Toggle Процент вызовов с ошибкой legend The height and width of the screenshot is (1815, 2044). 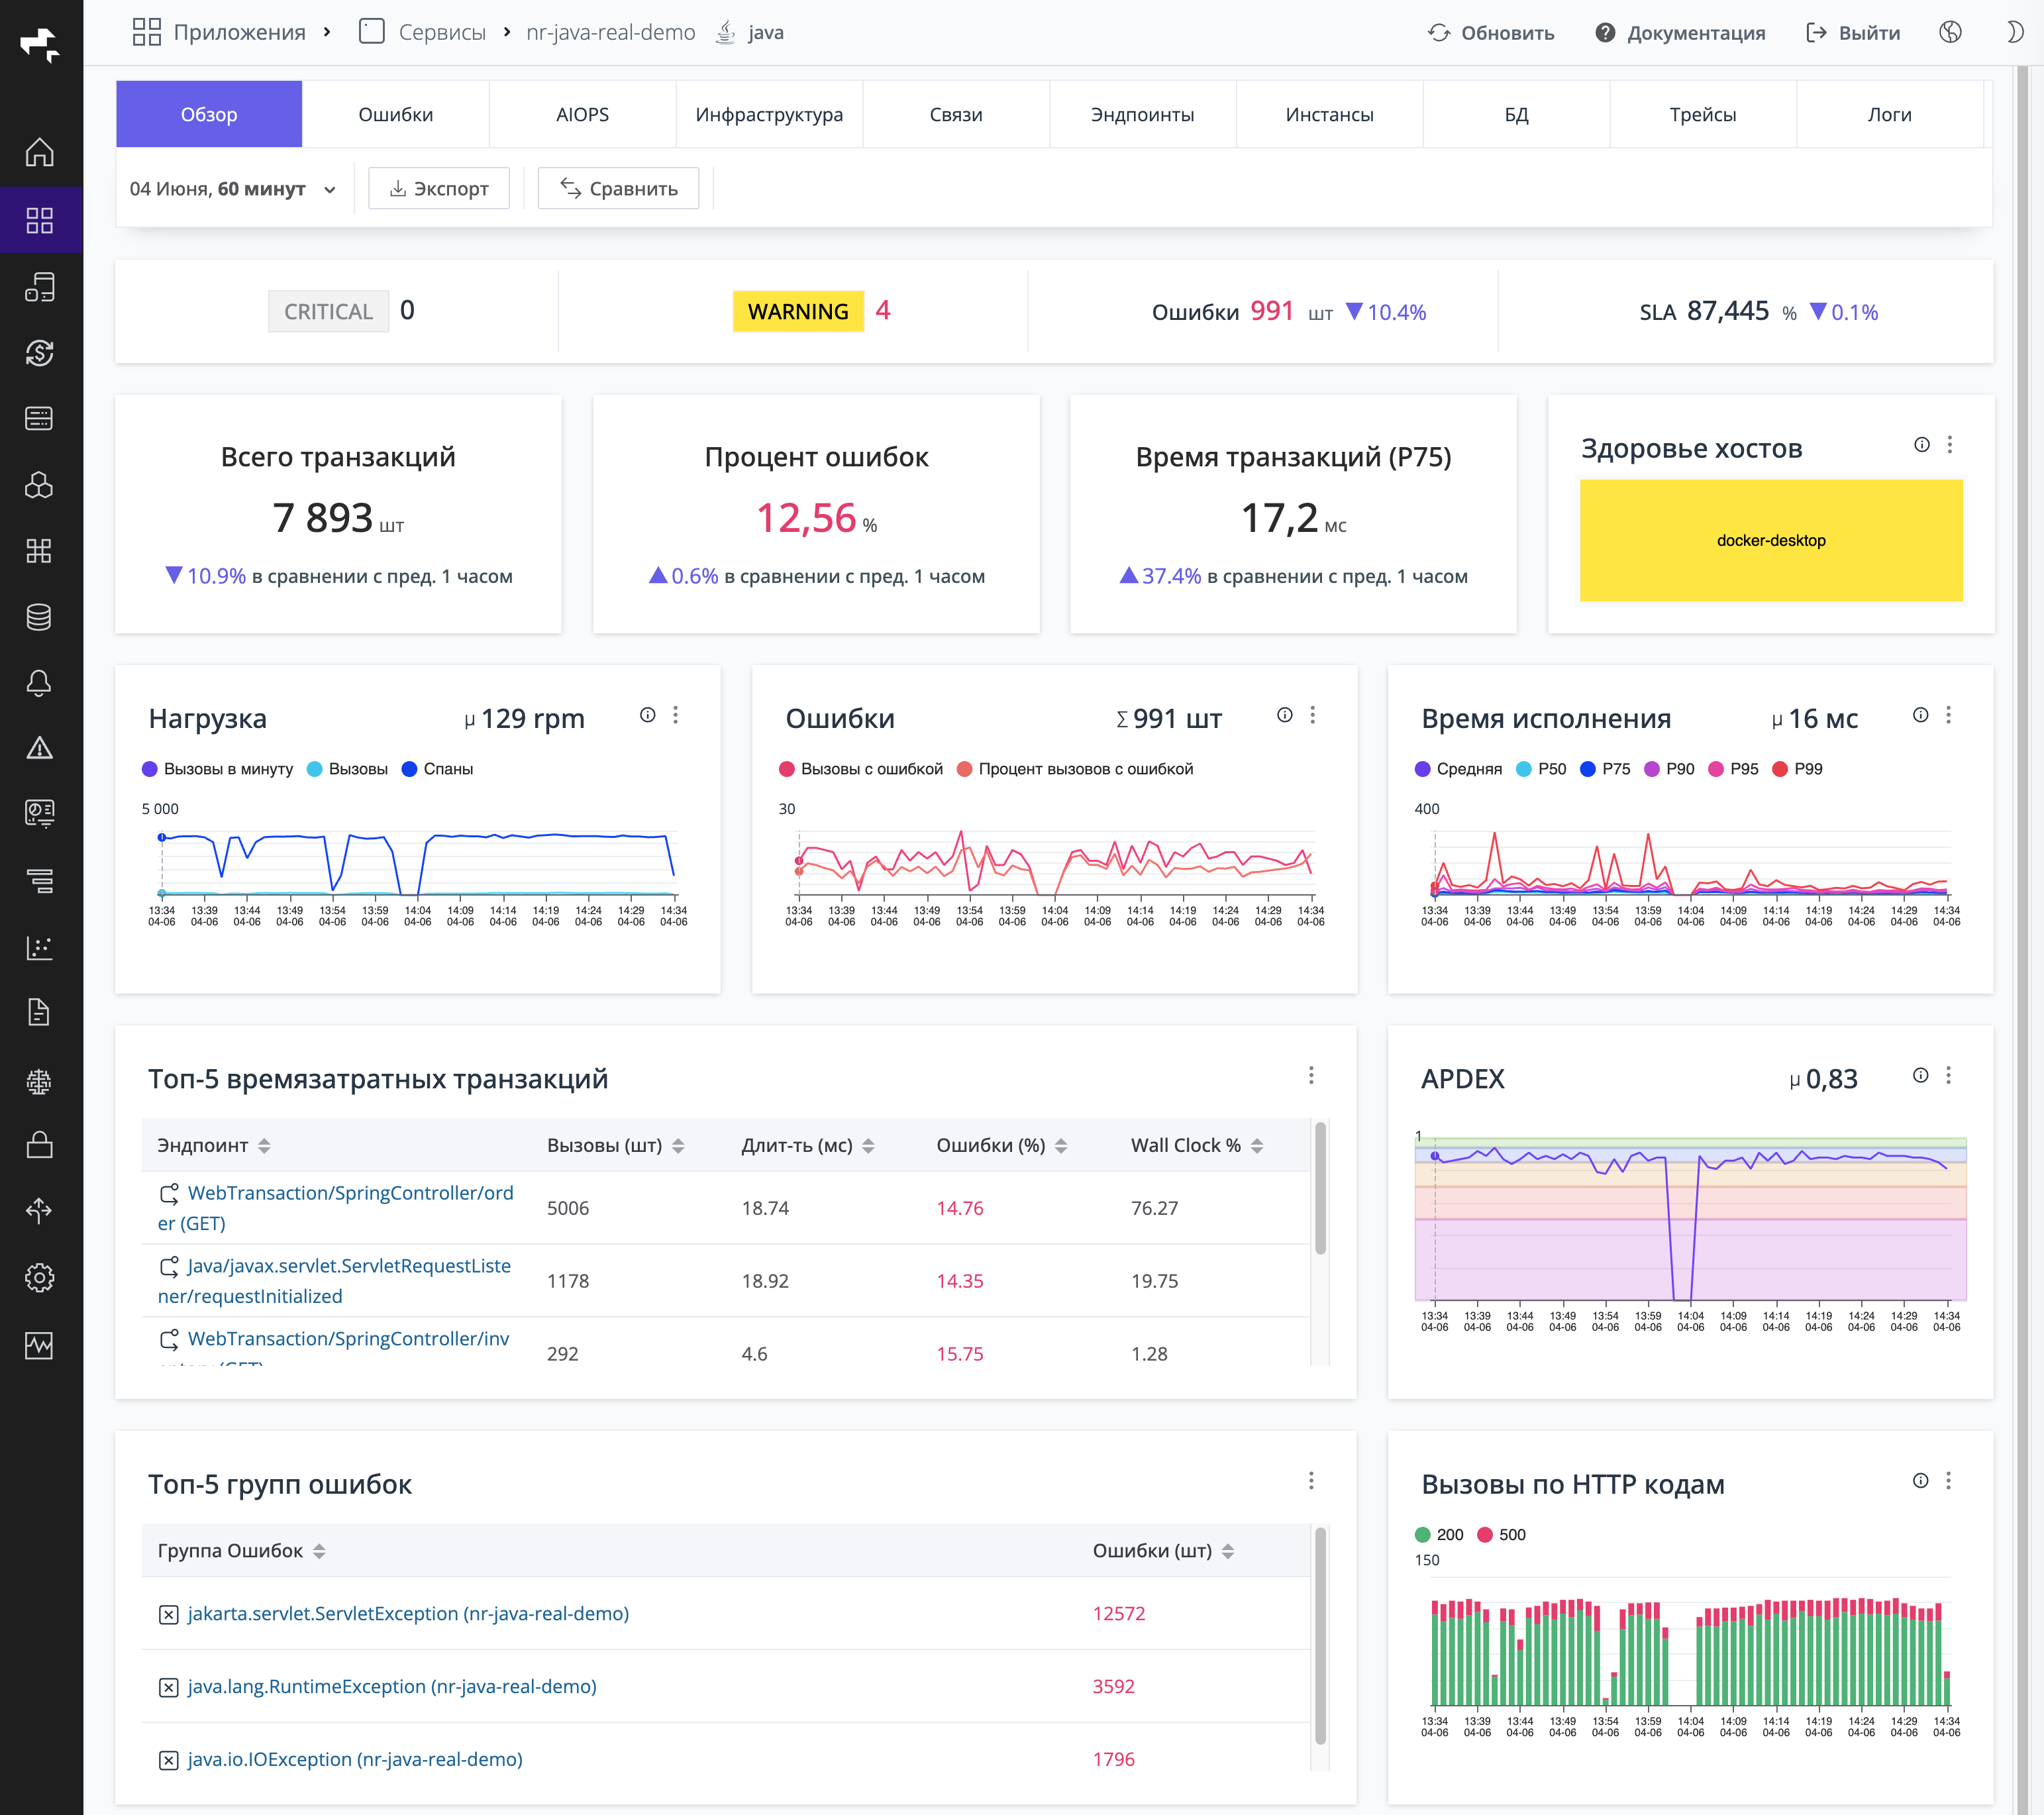point(1075,769)
